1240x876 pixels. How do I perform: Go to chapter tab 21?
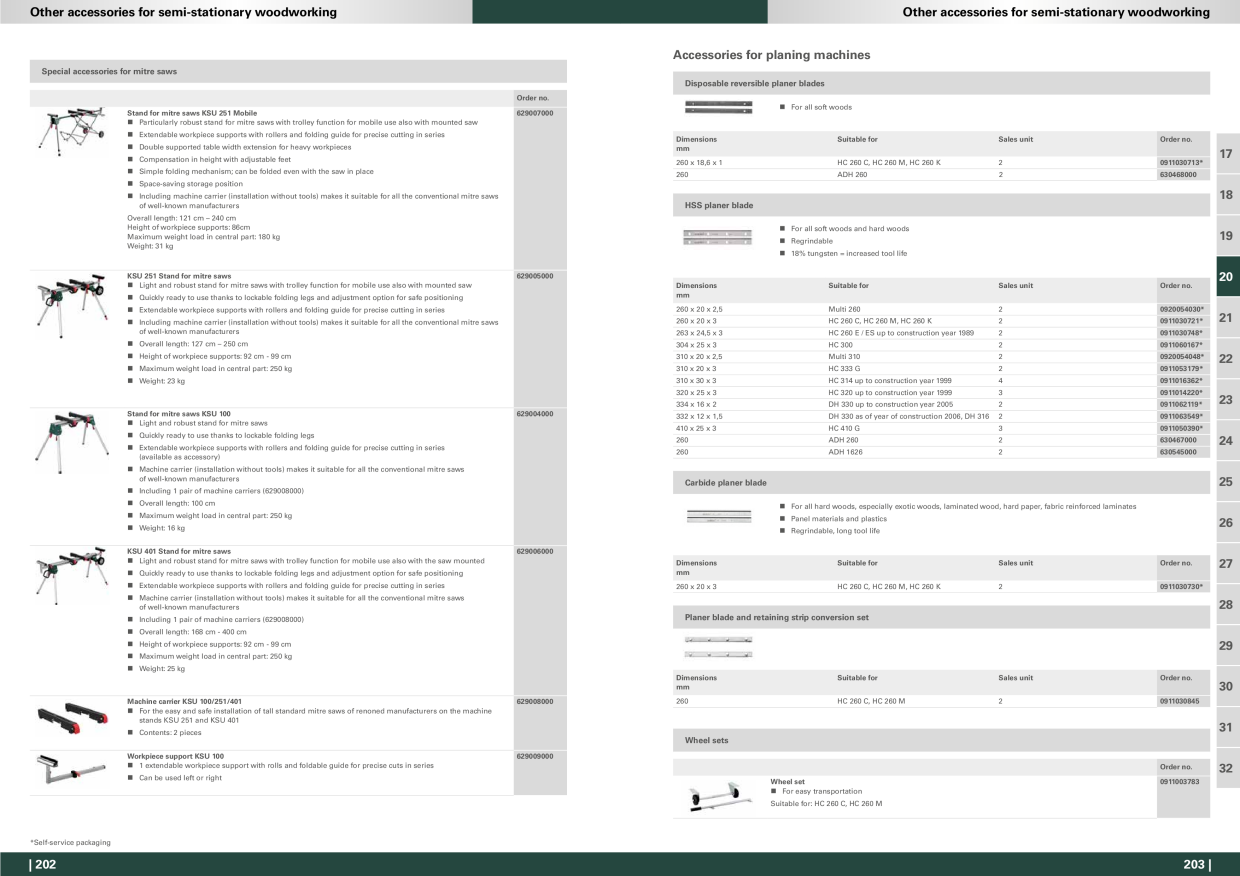(1226, 318)
